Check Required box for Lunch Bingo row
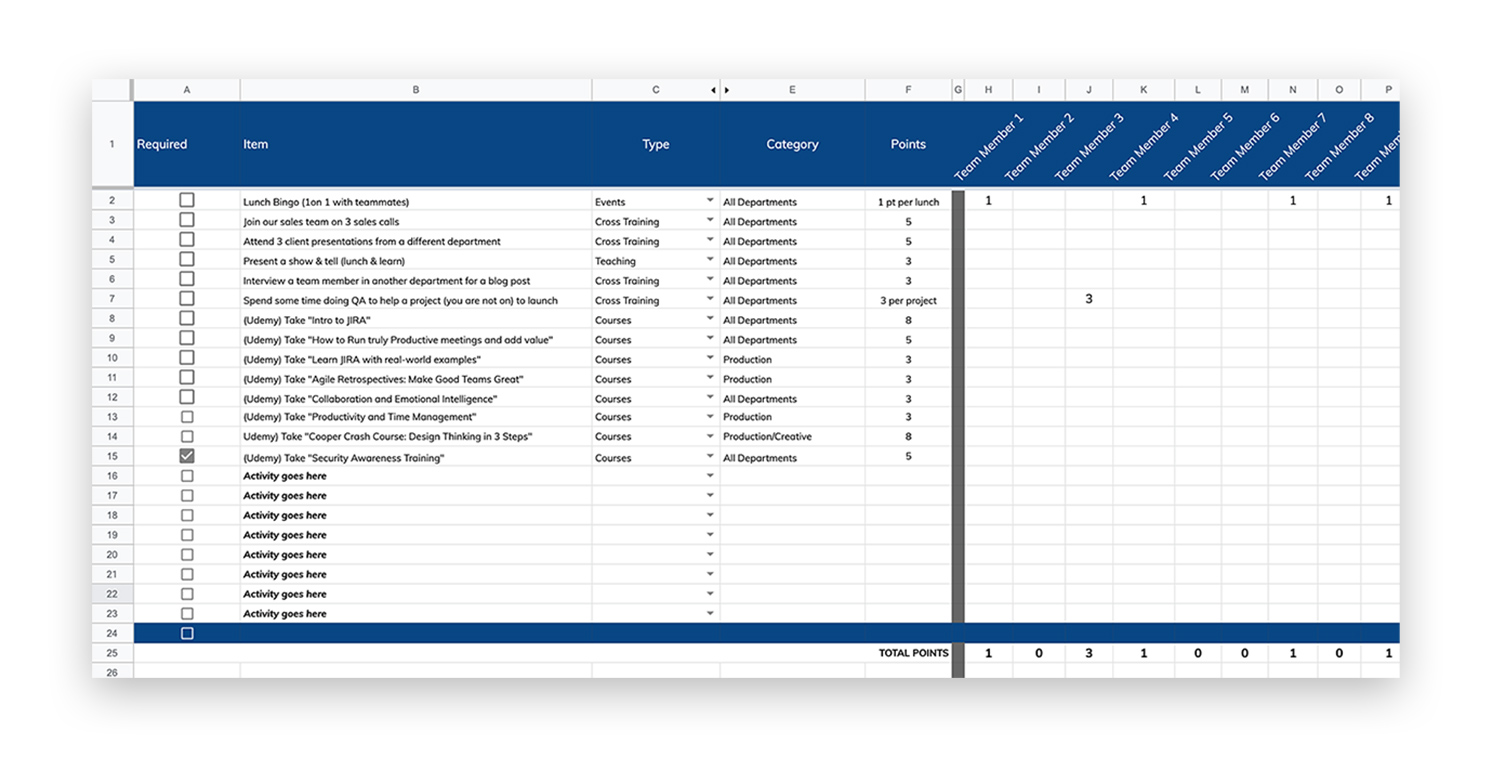Image resolution: width=1500 pixels, height=772 pixels. (x=187, y=201)
